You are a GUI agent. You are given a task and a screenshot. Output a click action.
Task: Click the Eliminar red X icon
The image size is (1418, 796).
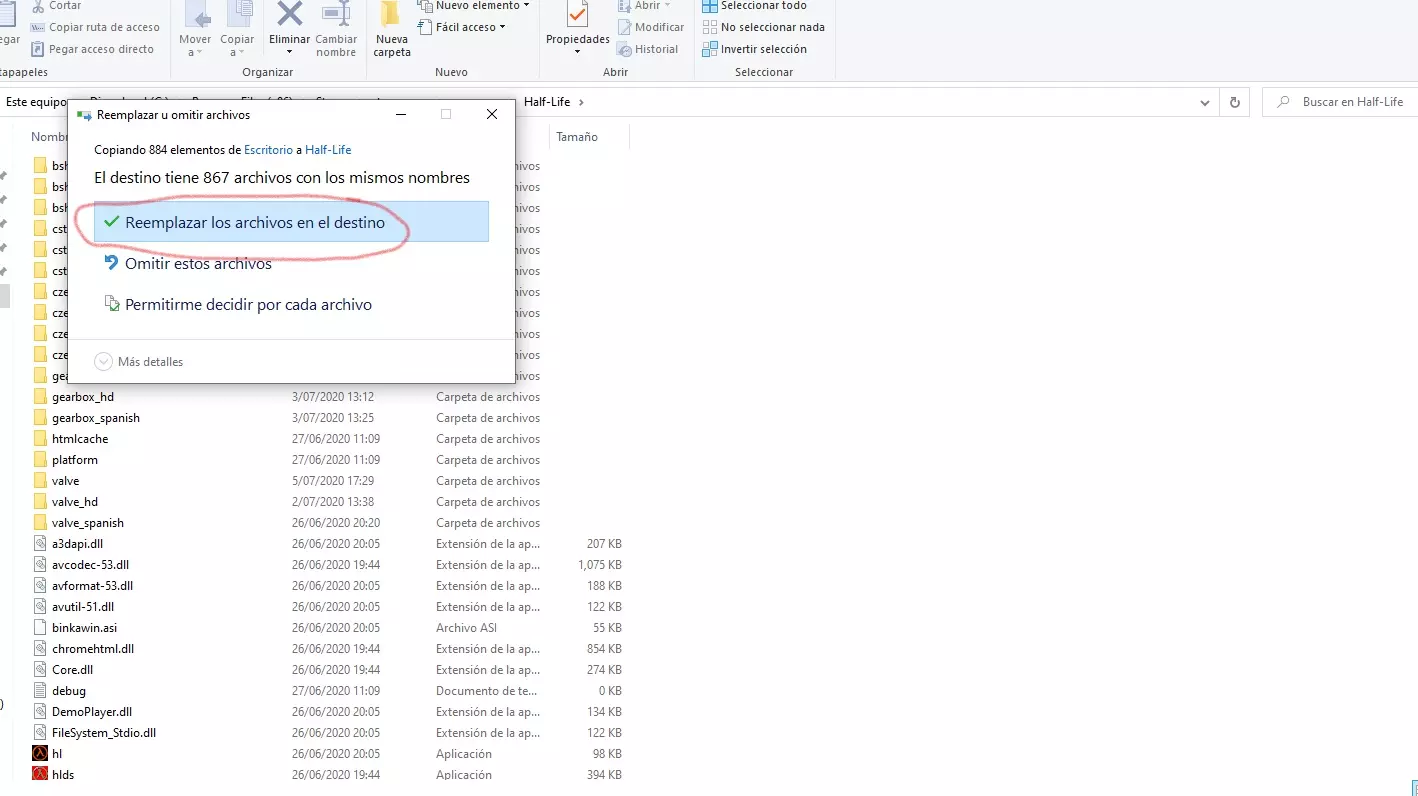point(289,15)
